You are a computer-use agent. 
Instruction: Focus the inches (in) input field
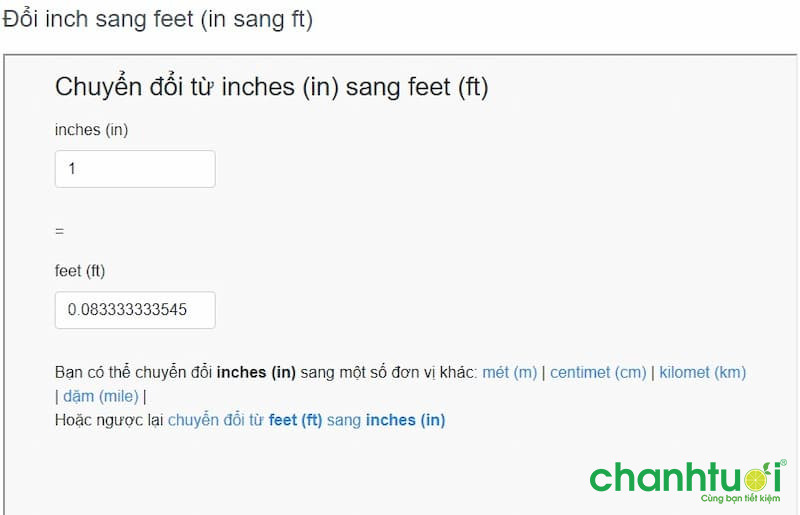click(x=135, y=169)
